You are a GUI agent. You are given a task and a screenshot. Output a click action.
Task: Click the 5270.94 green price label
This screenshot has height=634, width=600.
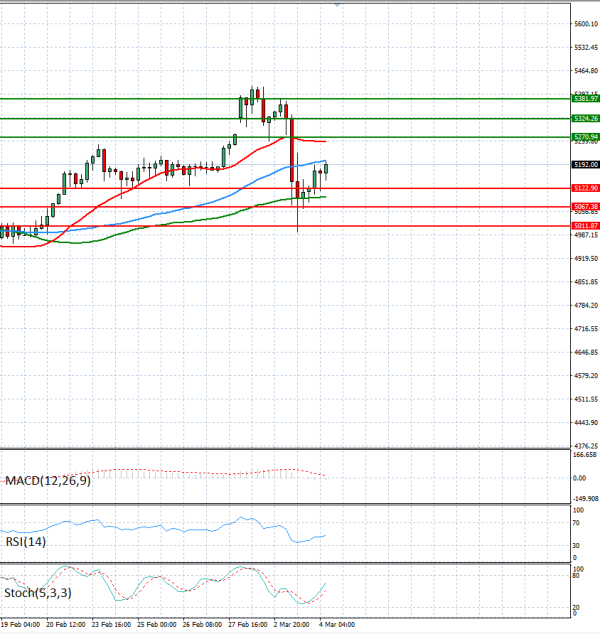[x=585, y=136]
